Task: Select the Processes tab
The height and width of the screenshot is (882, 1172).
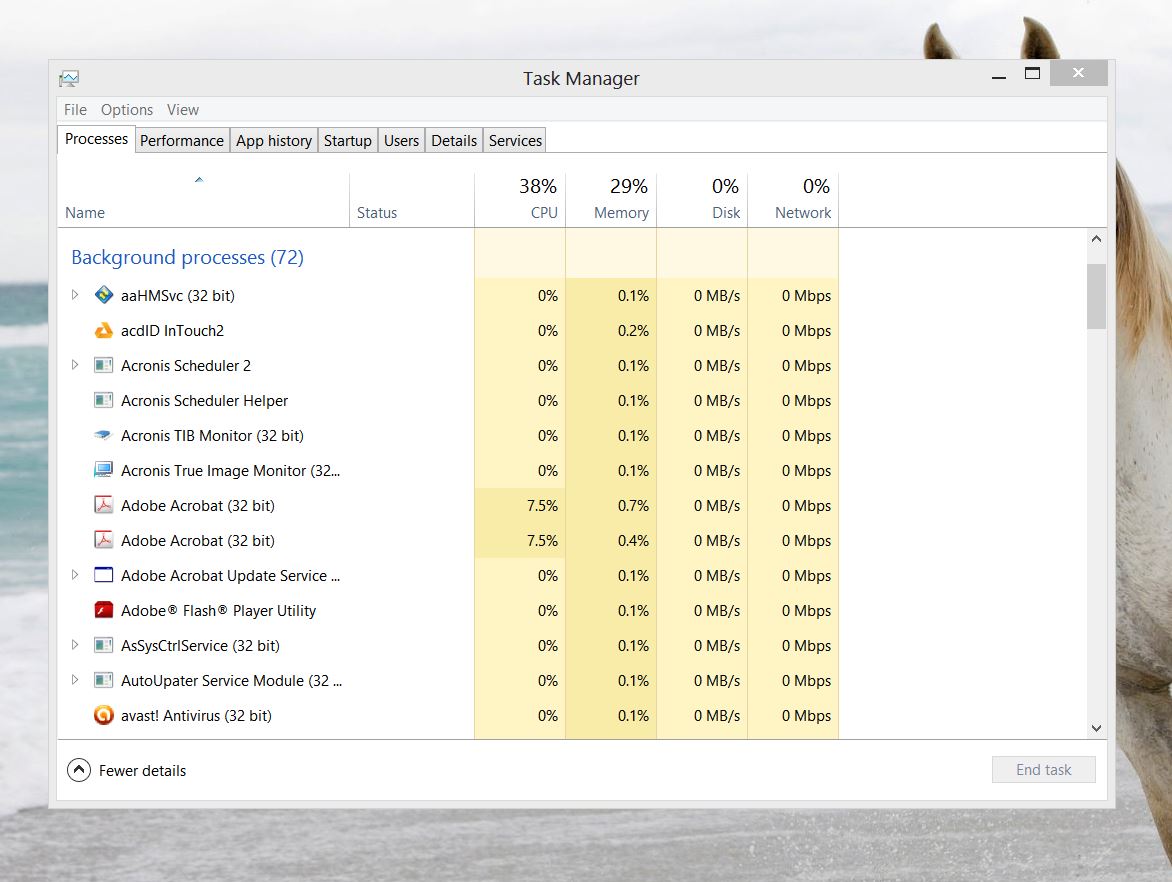Action: 96,139
